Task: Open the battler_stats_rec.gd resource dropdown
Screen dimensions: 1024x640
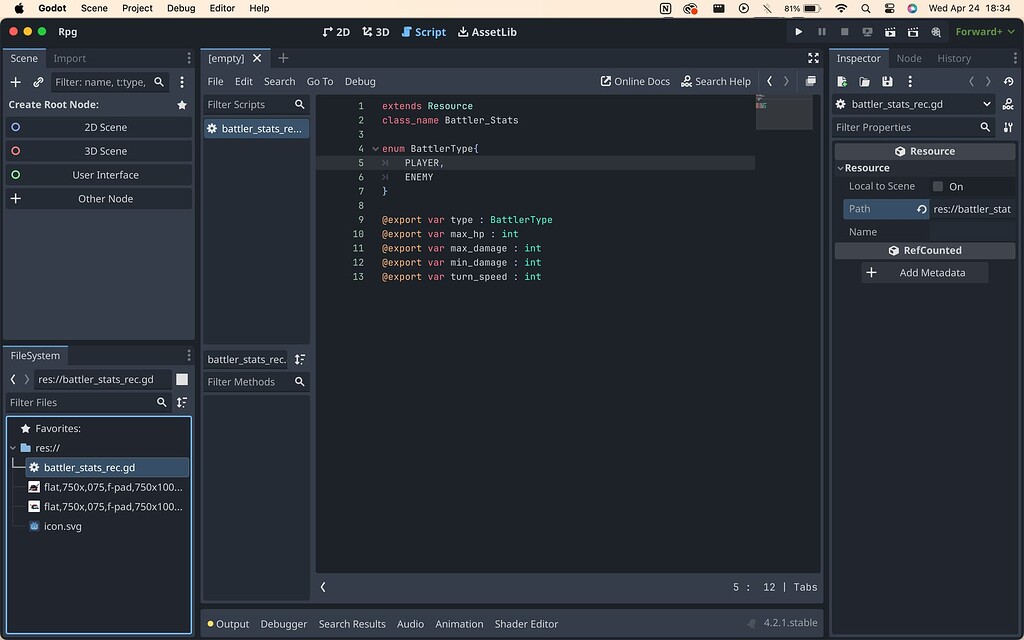Action: [x=987, y=103]
